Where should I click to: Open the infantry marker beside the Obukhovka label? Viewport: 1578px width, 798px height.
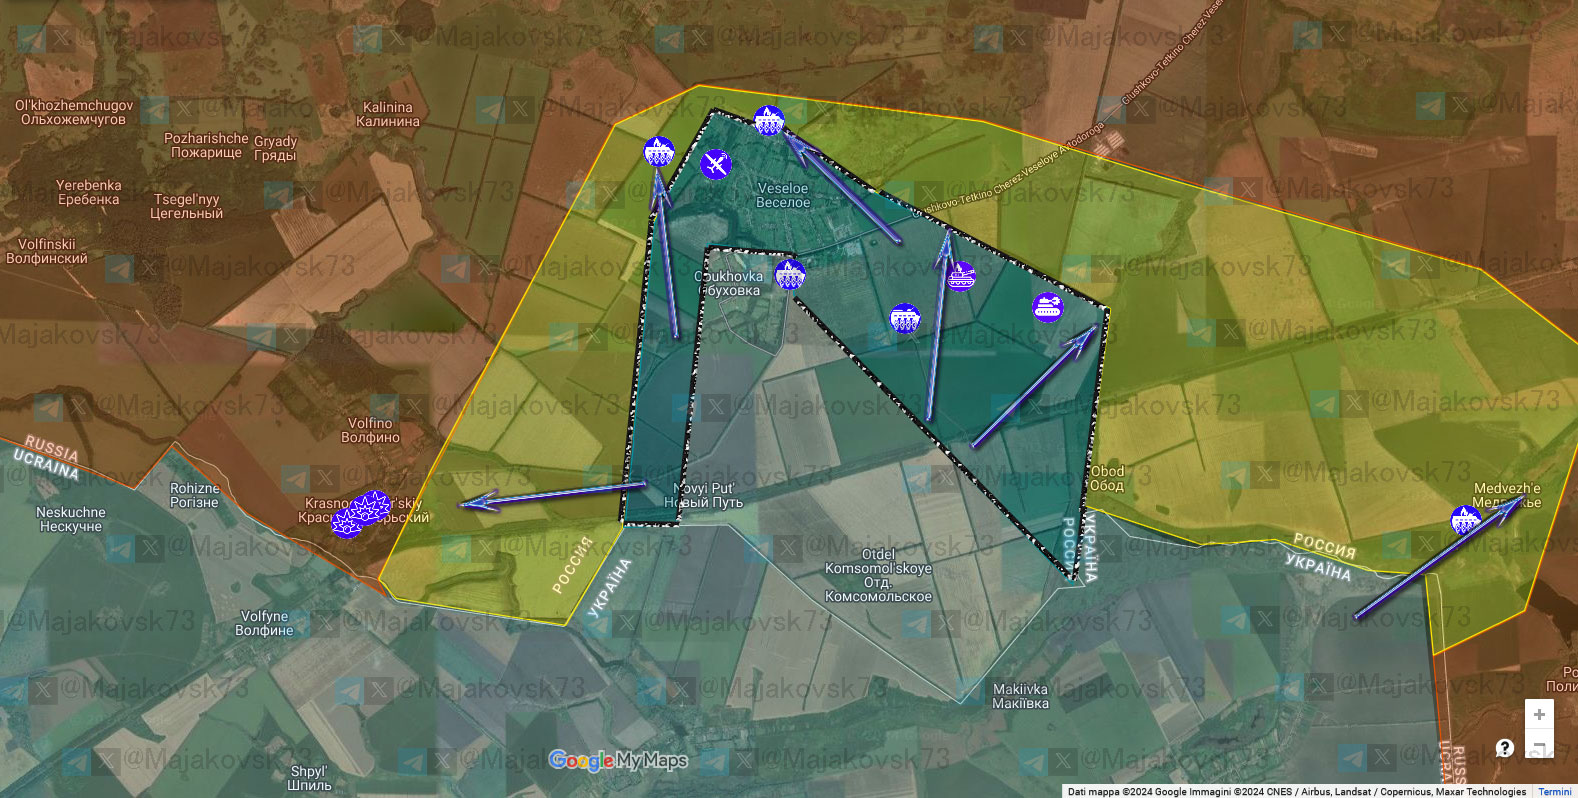pos(790,274)
